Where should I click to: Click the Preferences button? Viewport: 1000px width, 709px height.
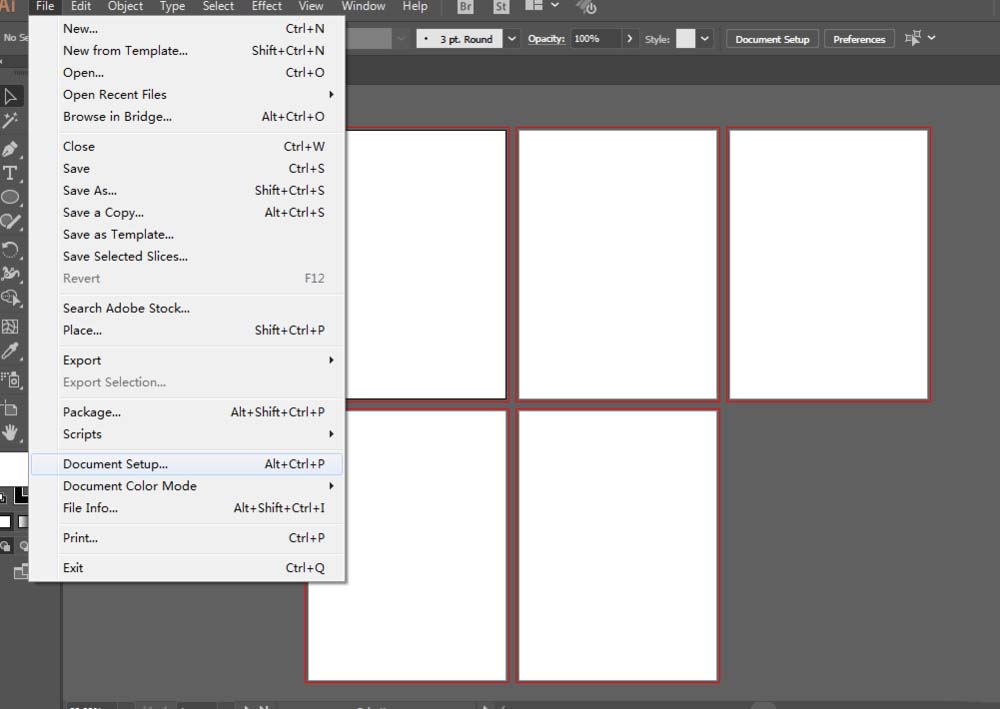coord(859,39)
